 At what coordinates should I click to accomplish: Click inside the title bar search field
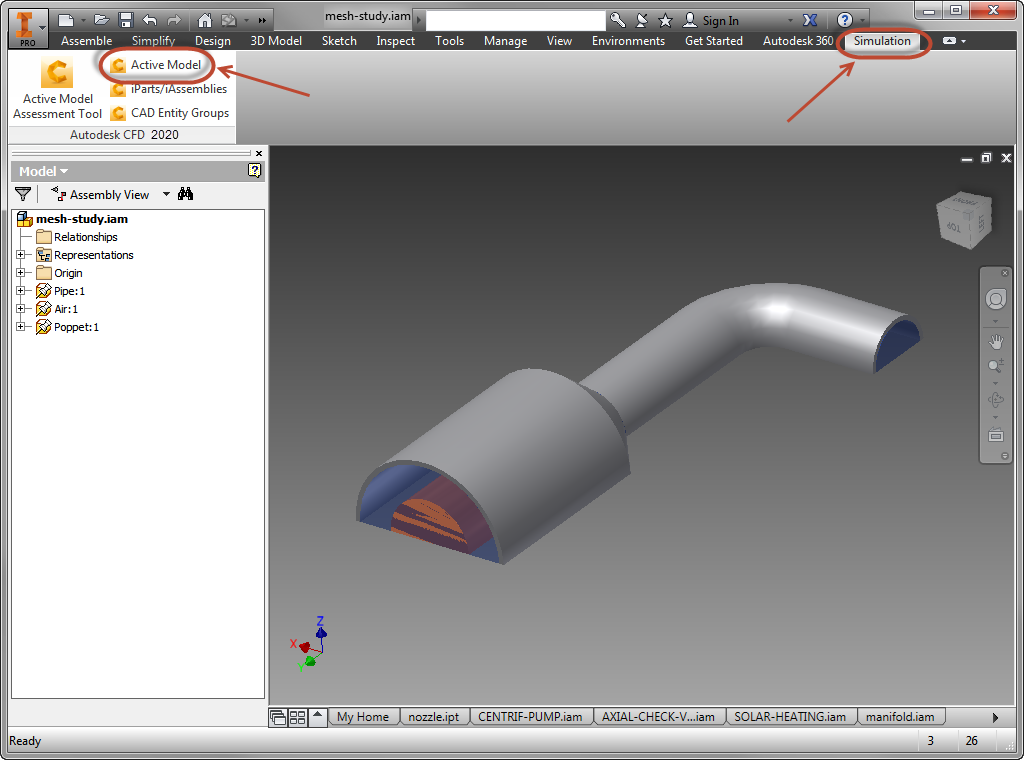tap(516, 20)
